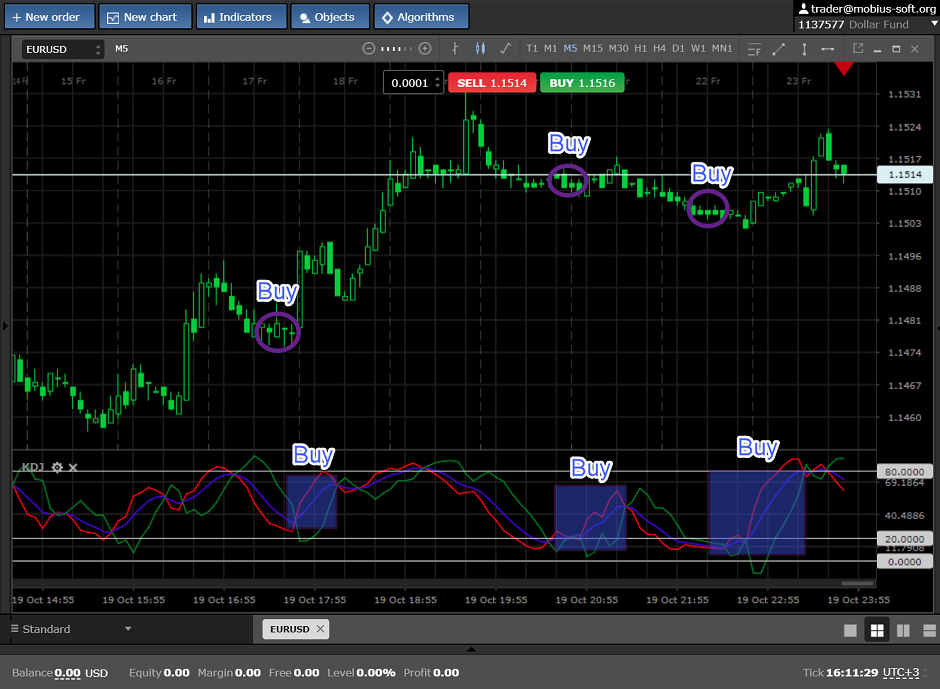Click the red scroll-to-latest triangle marker
The width and height of the screenshot is (940, 689).
[x=843, y=68]
